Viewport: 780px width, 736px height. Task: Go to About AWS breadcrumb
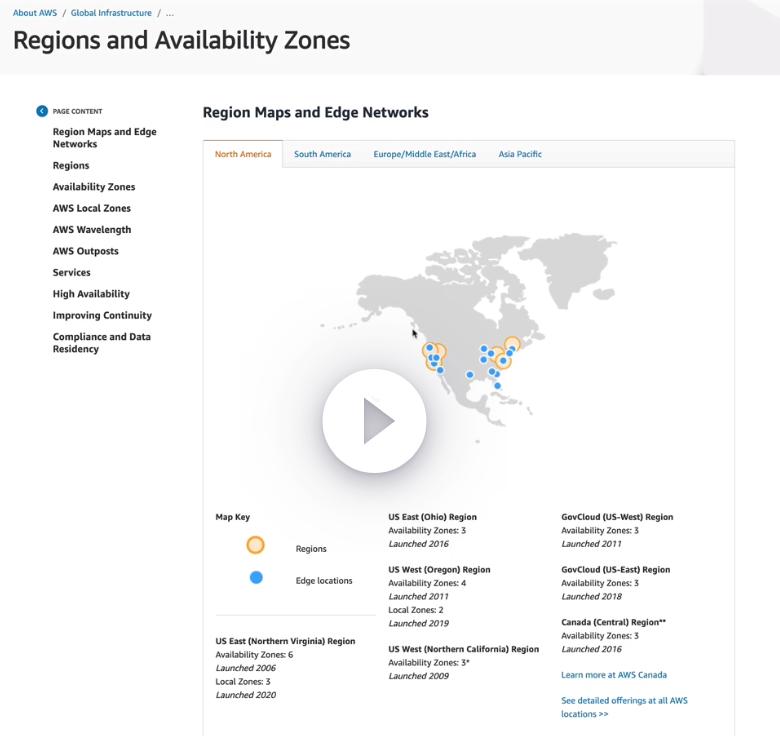tap(35, 13)
